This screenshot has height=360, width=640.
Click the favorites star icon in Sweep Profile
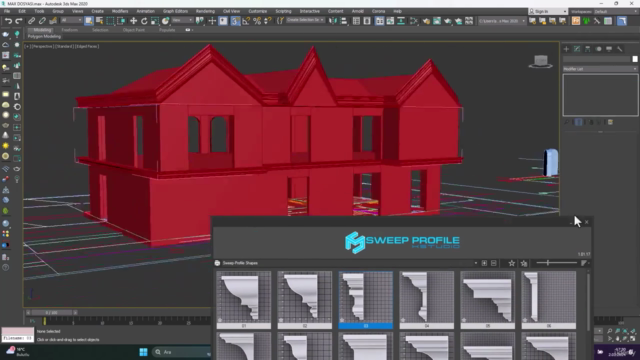pos(511,263)
